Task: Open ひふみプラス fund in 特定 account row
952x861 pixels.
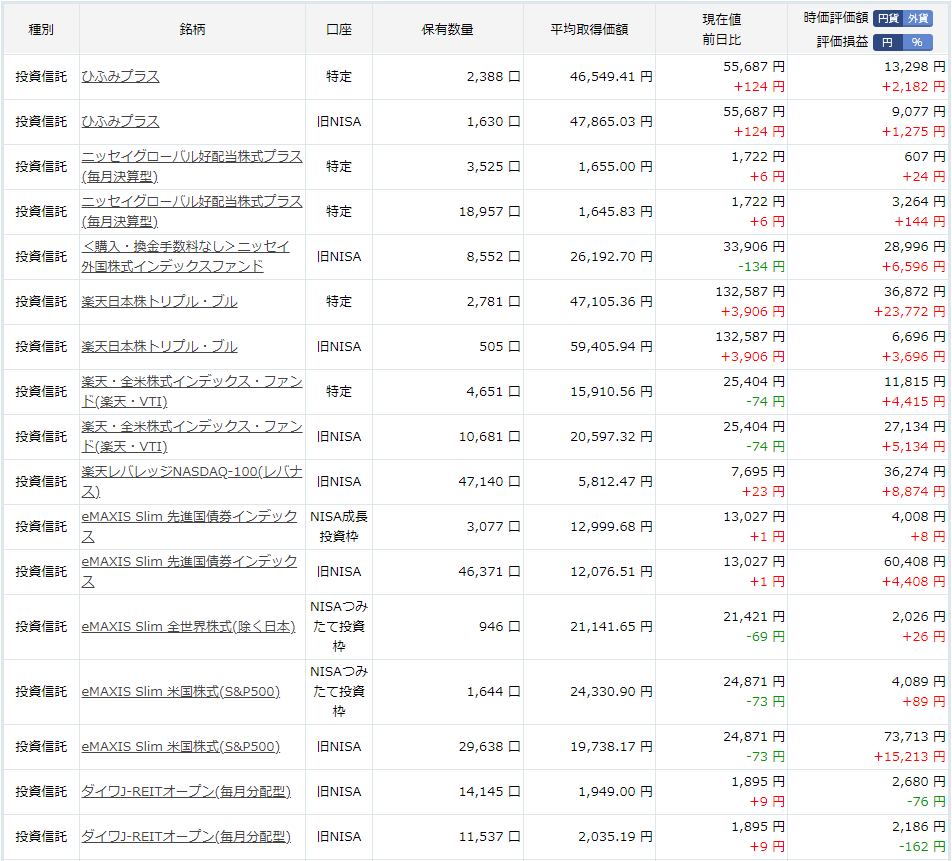Action: [120, 77]
